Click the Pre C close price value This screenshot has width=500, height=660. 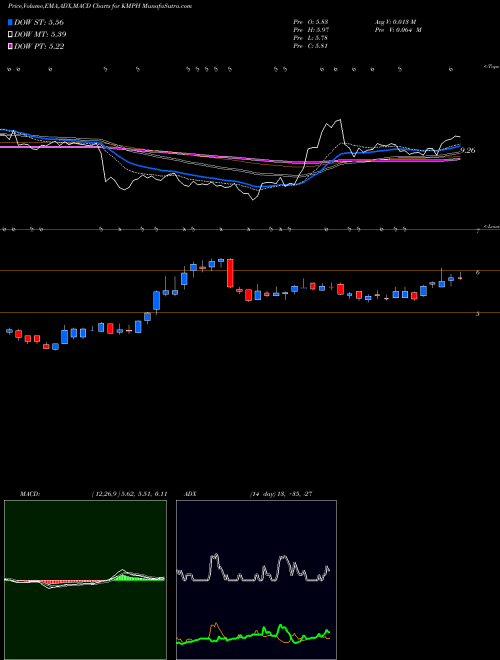311,45
